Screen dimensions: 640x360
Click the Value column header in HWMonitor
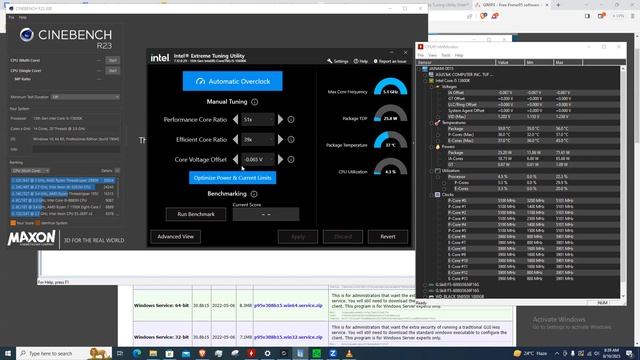(510, 62)
